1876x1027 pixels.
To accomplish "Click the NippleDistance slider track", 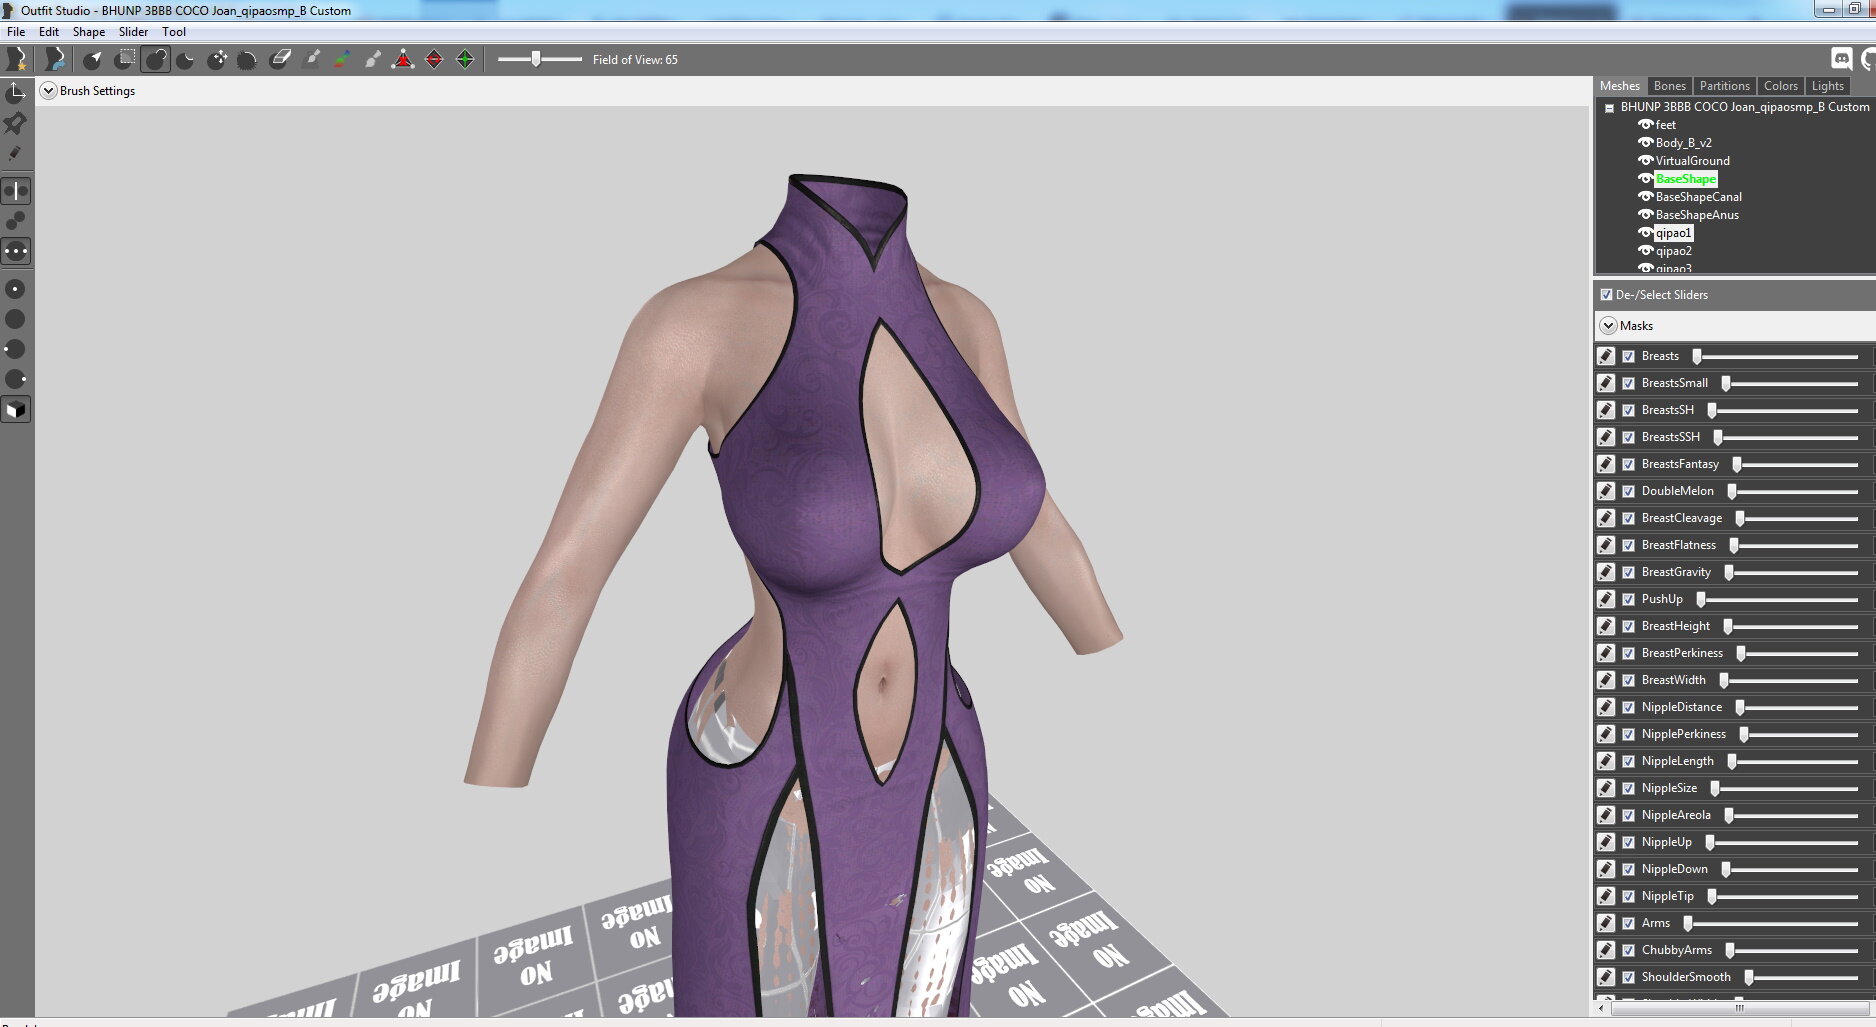I will point(1796,707).
